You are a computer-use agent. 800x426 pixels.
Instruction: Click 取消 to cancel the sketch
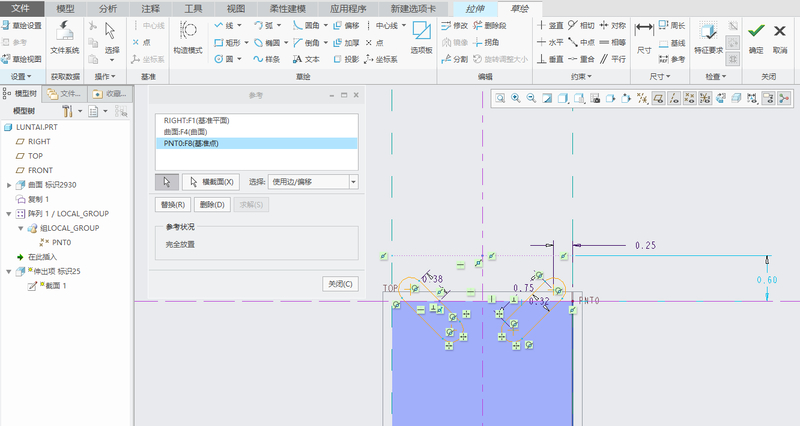780,37
